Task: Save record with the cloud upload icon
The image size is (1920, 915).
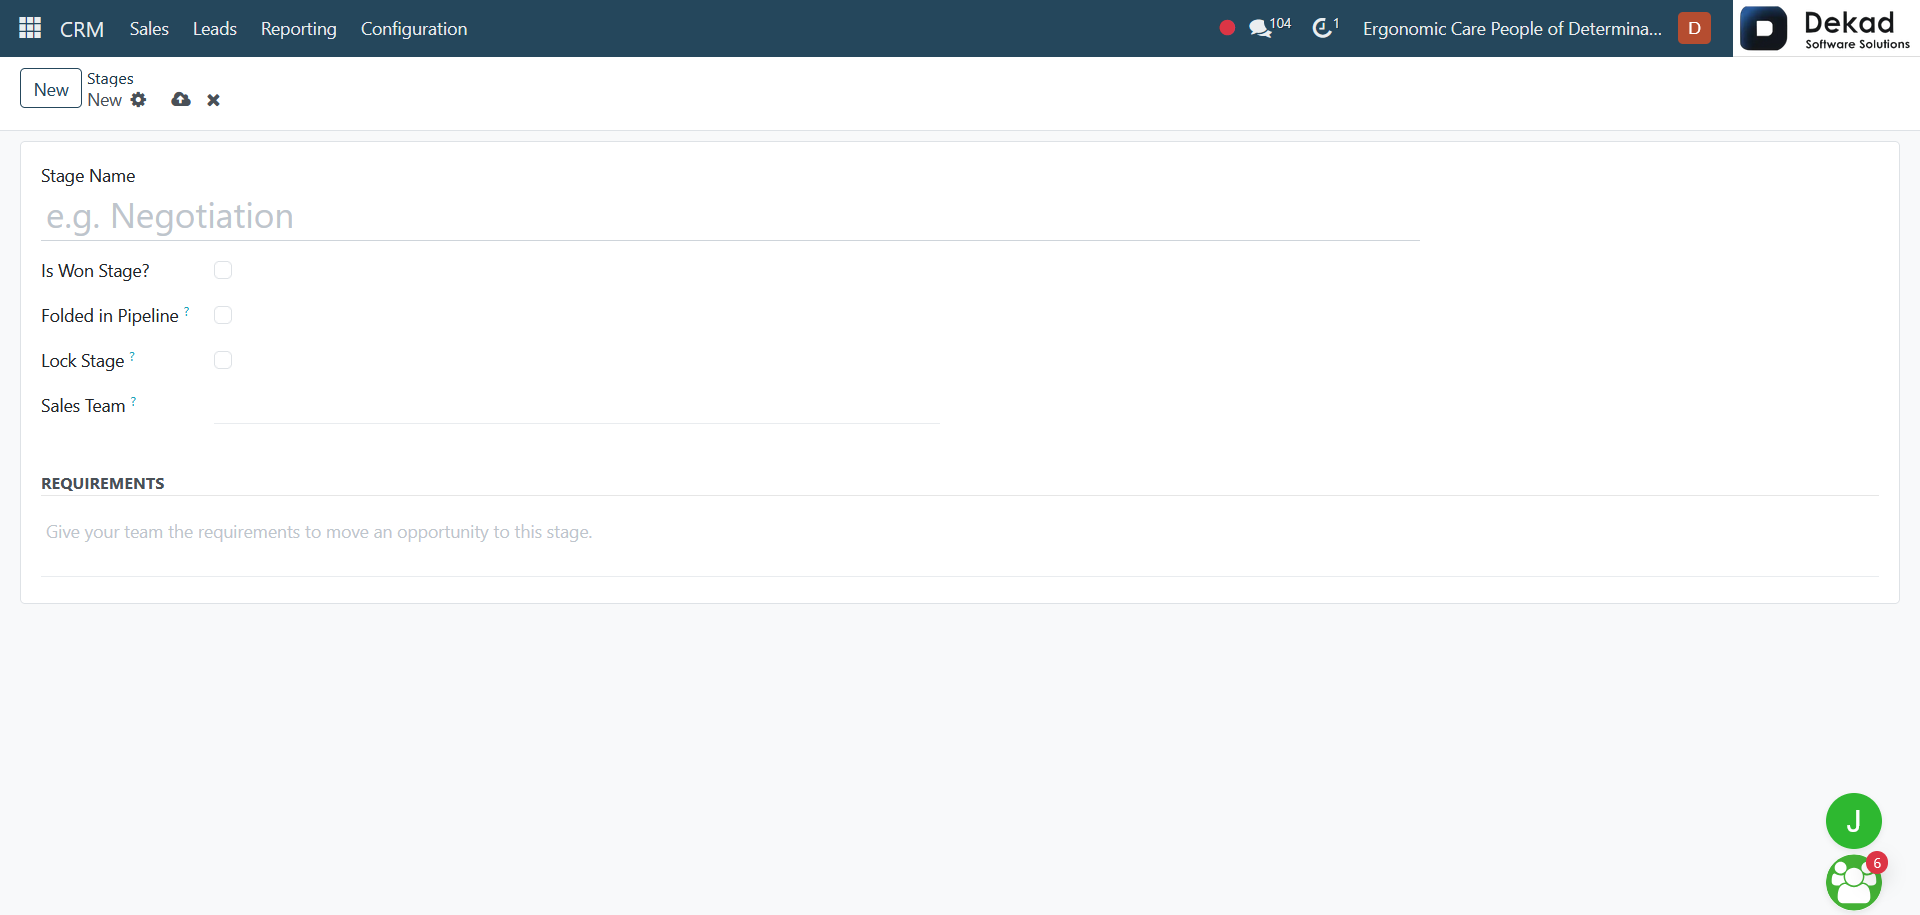Action: point(181,100)
